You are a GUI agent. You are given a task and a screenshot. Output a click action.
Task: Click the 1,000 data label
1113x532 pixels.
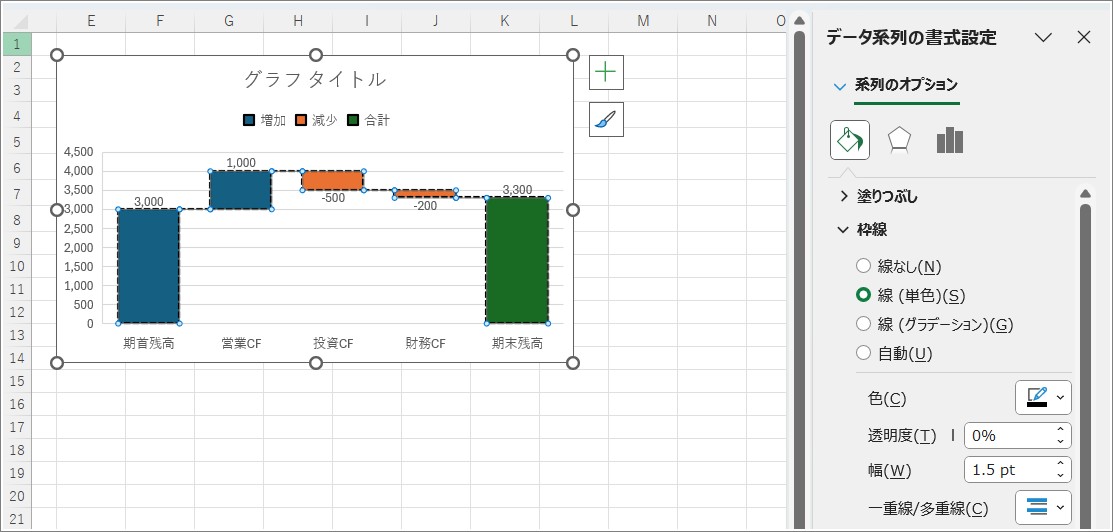[241, 163]
